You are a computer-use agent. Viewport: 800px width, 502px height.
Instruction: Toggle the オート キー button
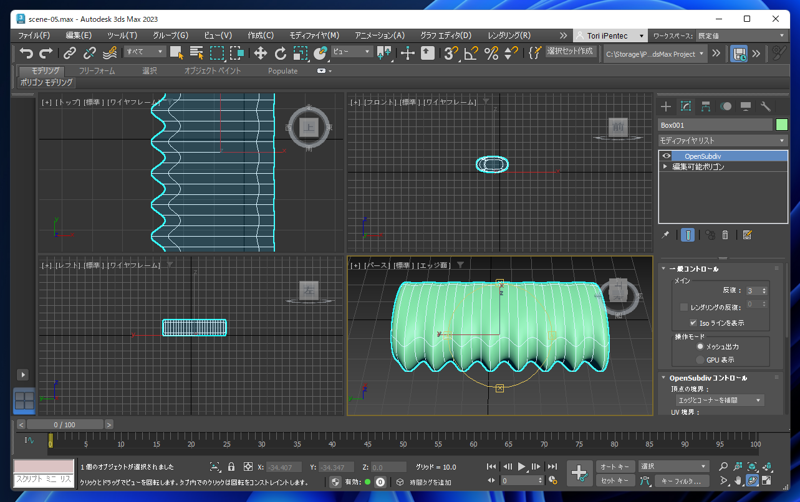(x=616, y=467)
